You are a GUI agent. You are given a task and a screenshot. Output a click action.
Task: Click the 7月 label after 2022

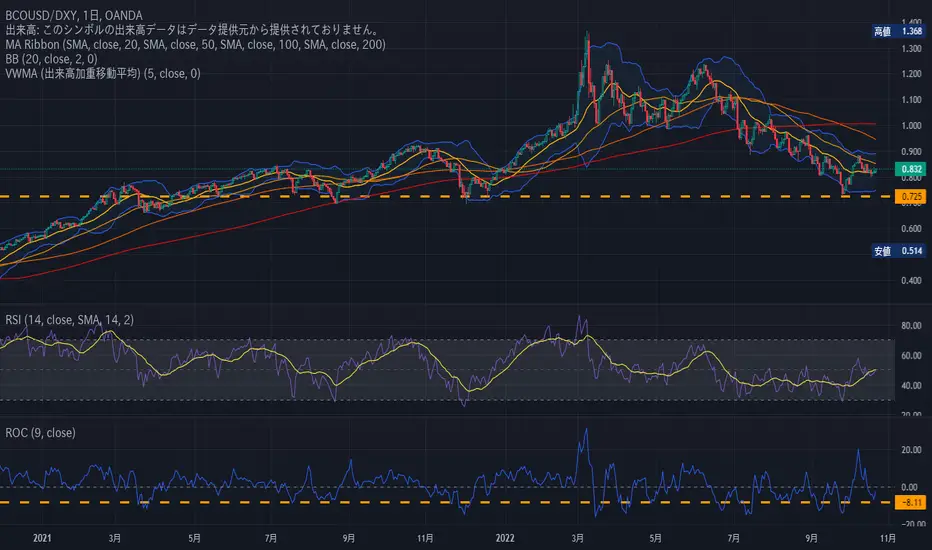click(733, 538)
